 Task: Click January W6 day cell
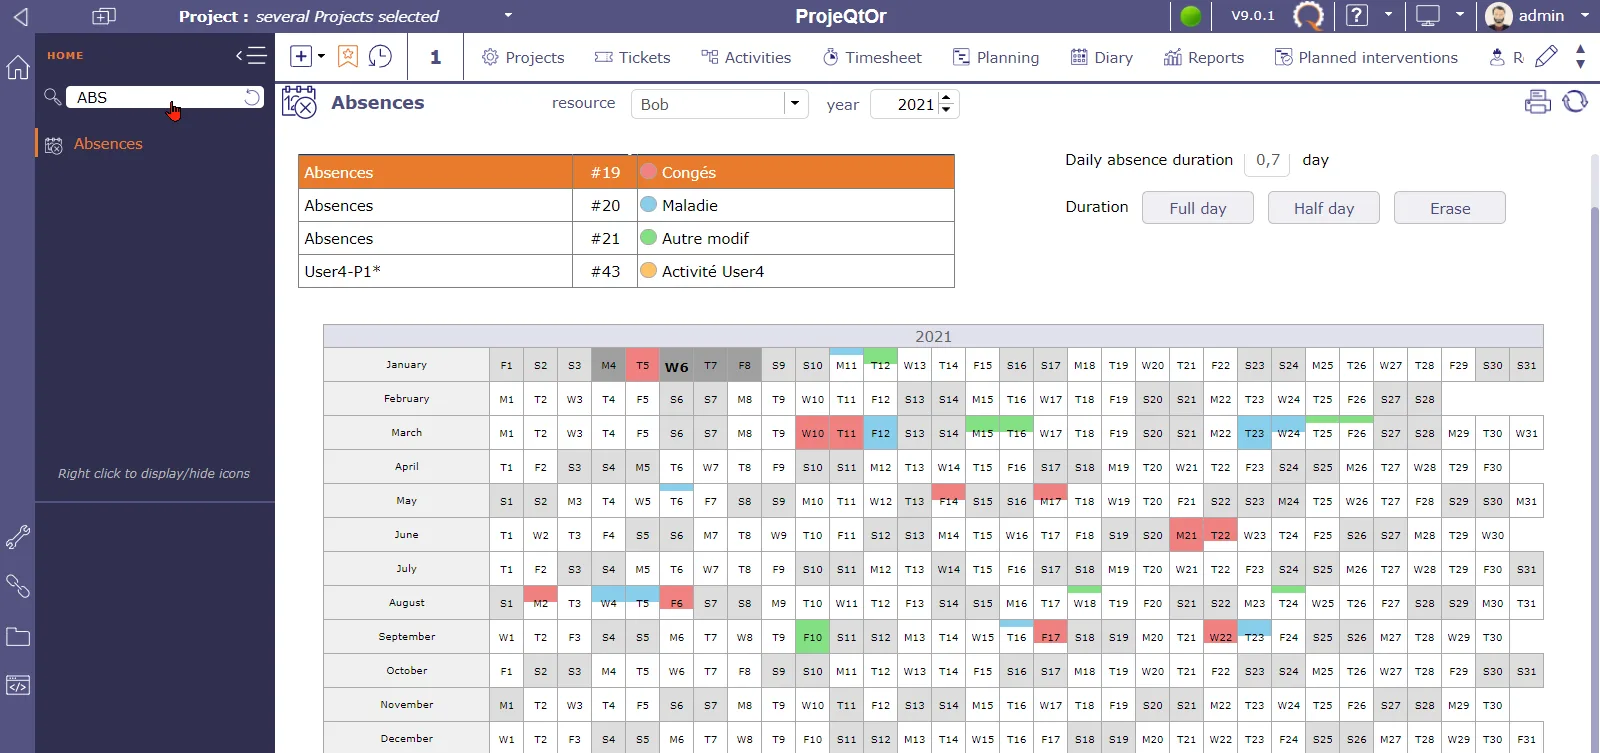677,366
